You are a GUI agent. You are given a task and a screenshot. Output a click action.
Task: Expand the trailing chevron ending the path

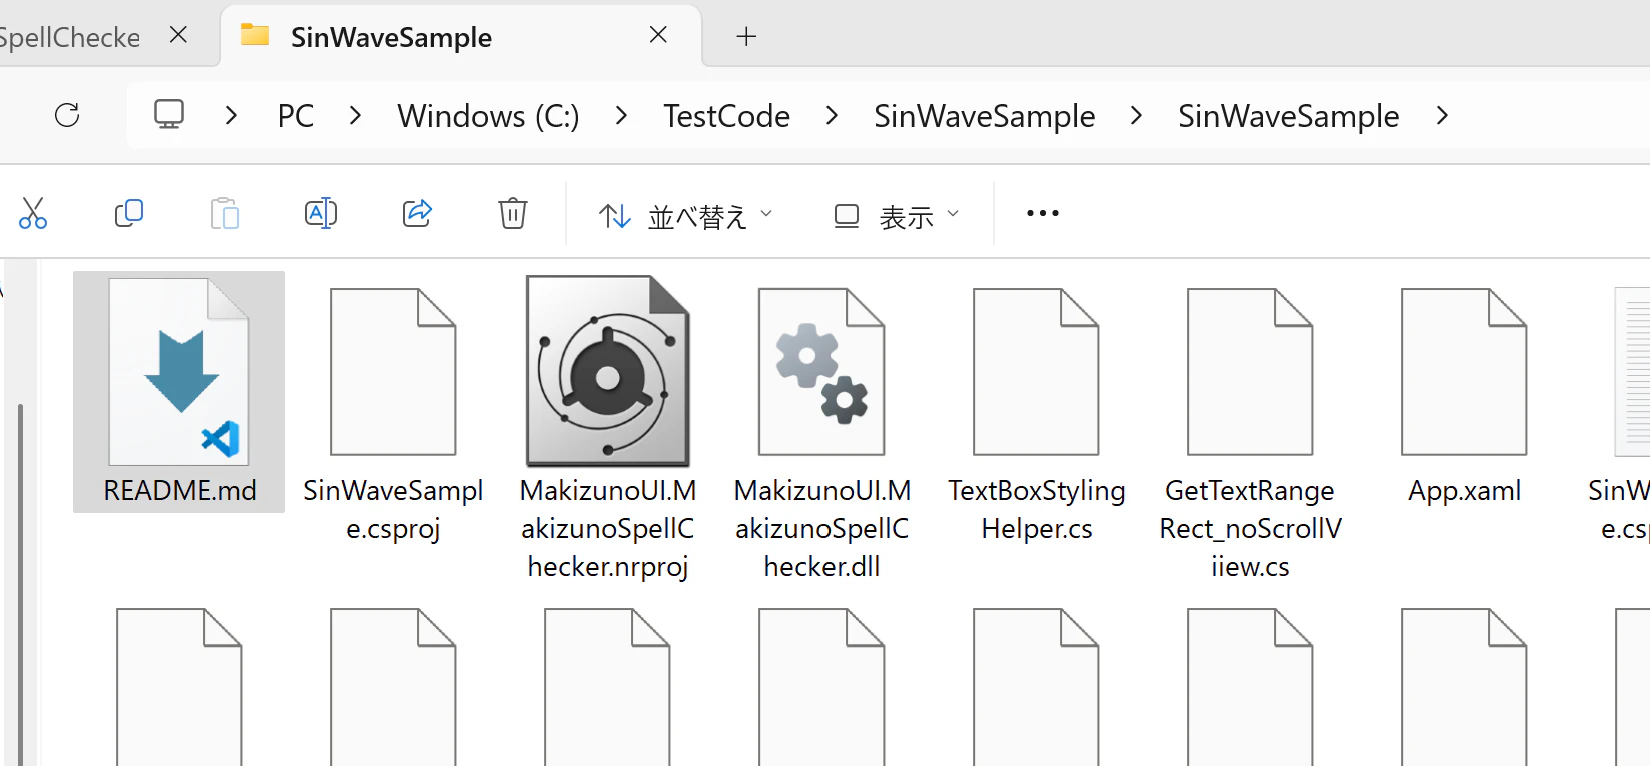pos(1442,116)
